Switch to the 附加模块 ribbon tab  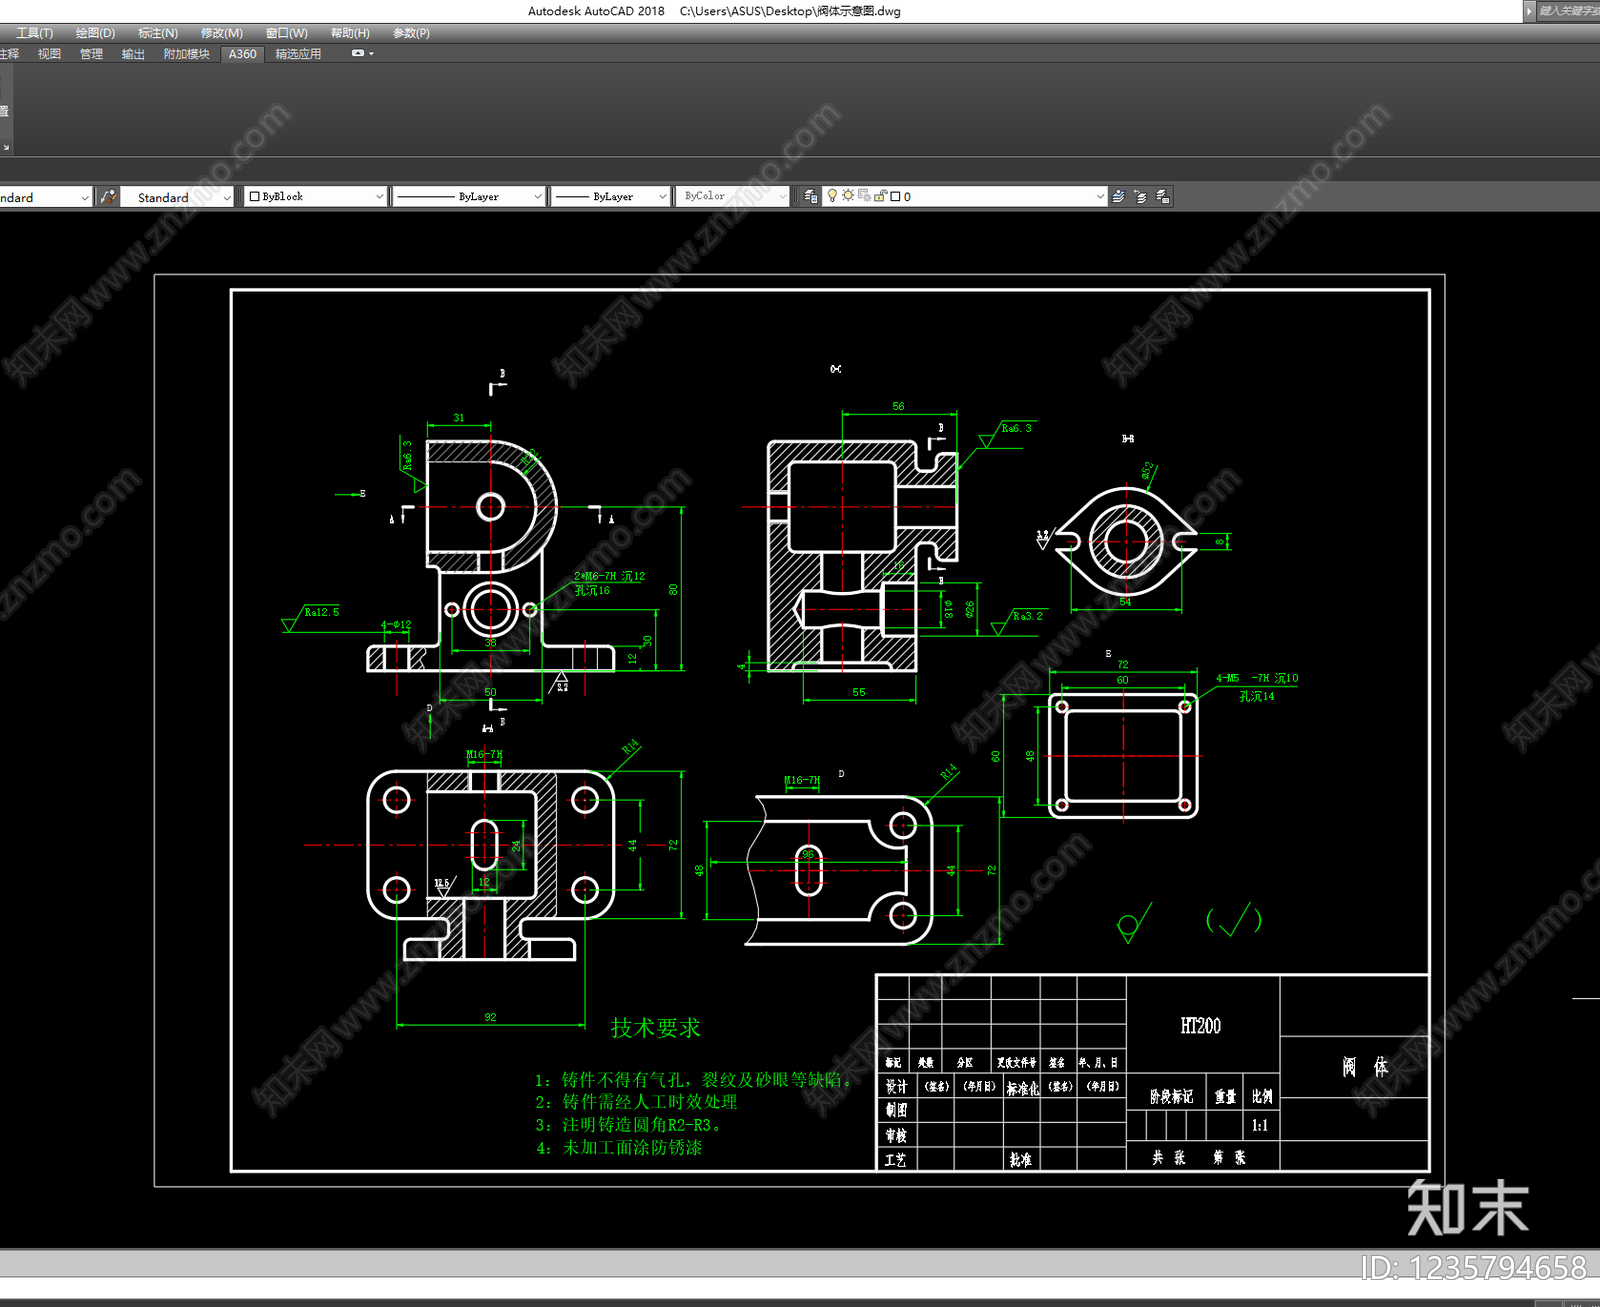point(187,54)
